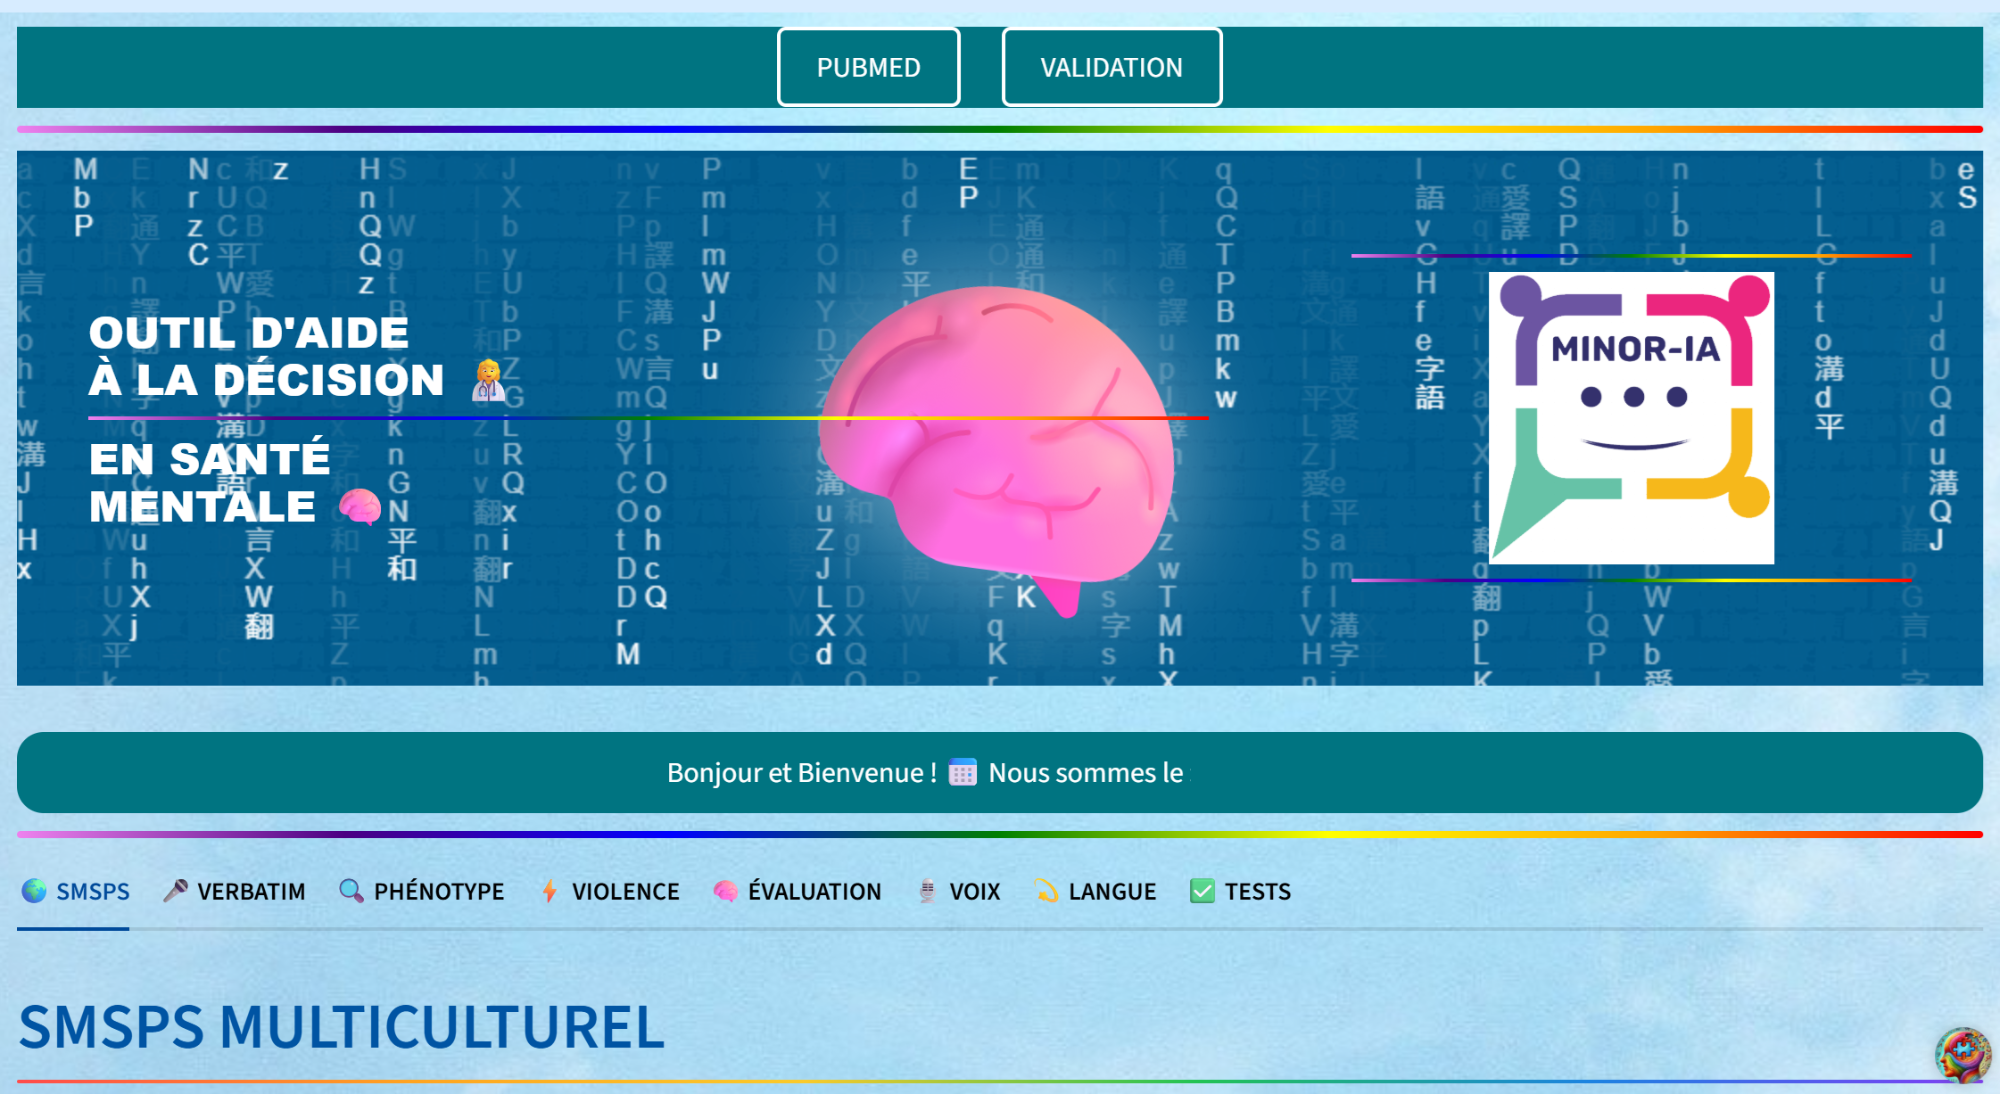
Task: Click the microphone icon beside VERBATIM
Action: tap(175, 890)
